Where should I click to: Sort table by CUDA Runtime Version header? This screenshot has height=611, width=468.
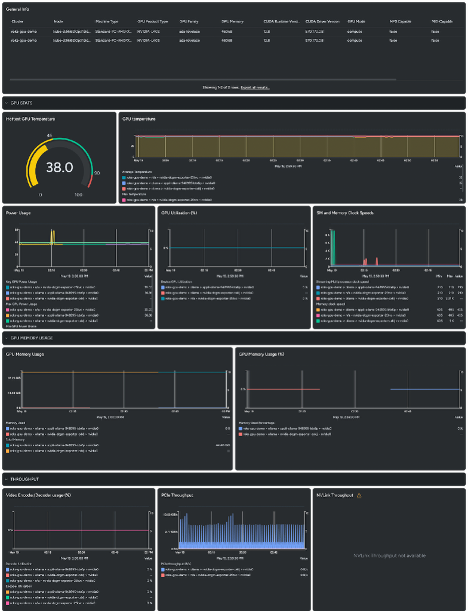click(281, 22)
